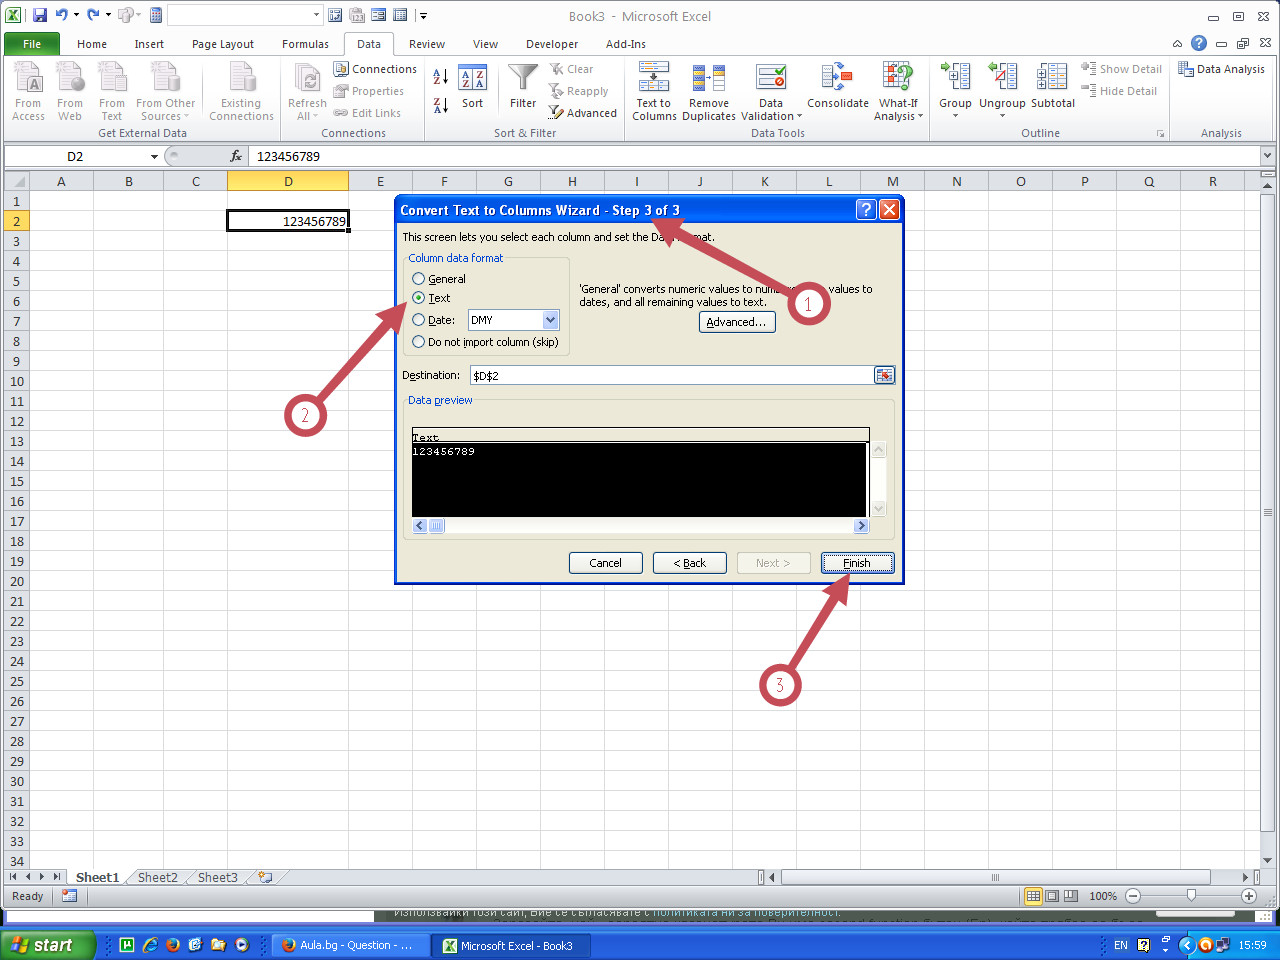Click the zoom slider in status bar
Image resolution: width=1280 pixels, height=960 pixels.
(1191, 896)
